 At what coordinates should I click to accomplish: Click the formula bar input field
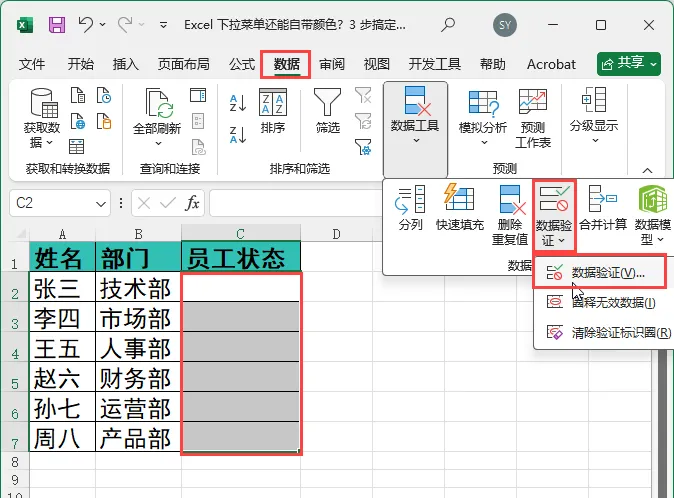(296, 203)
